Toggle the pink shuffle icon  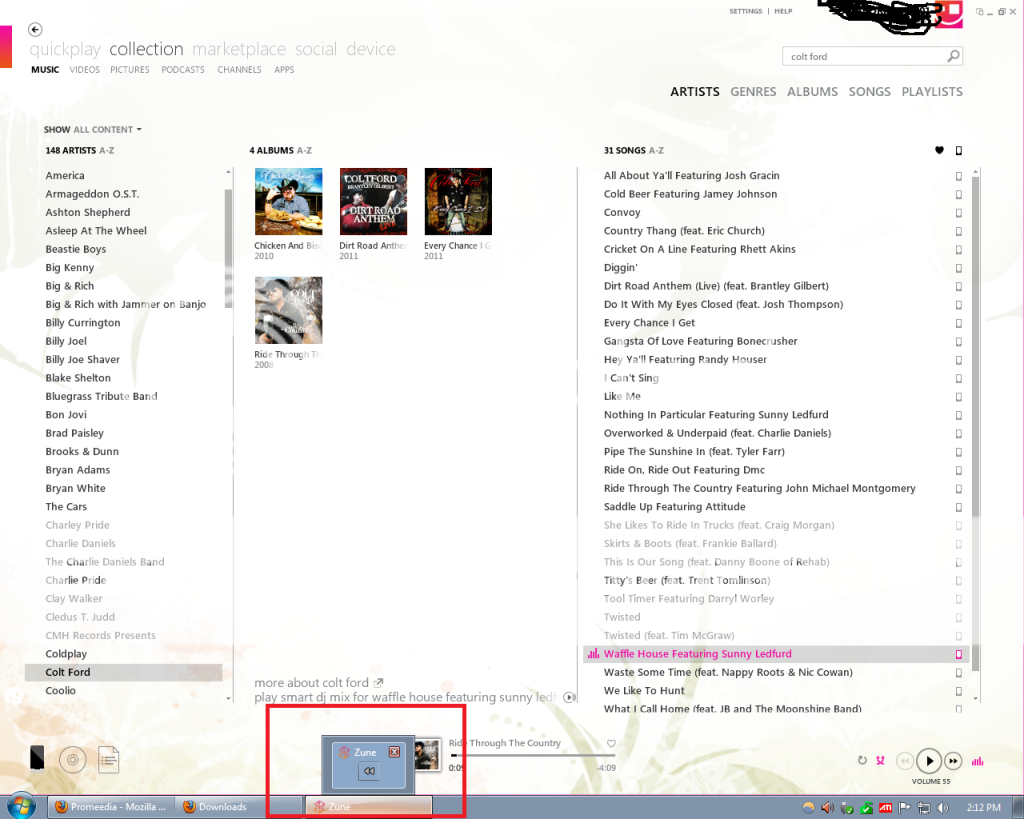880,761
